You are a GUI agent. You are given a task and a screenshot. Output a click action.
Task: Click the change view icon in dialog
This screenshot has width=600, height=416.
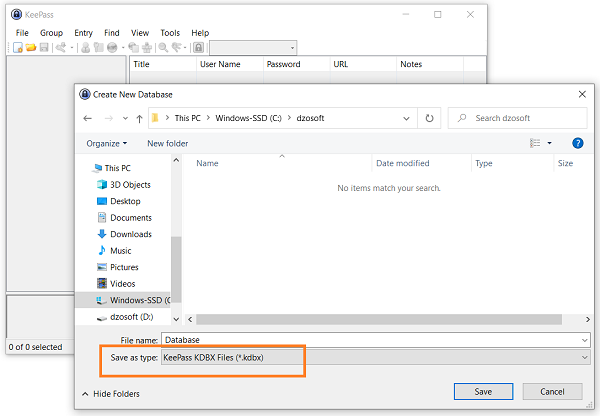(535, 143)
